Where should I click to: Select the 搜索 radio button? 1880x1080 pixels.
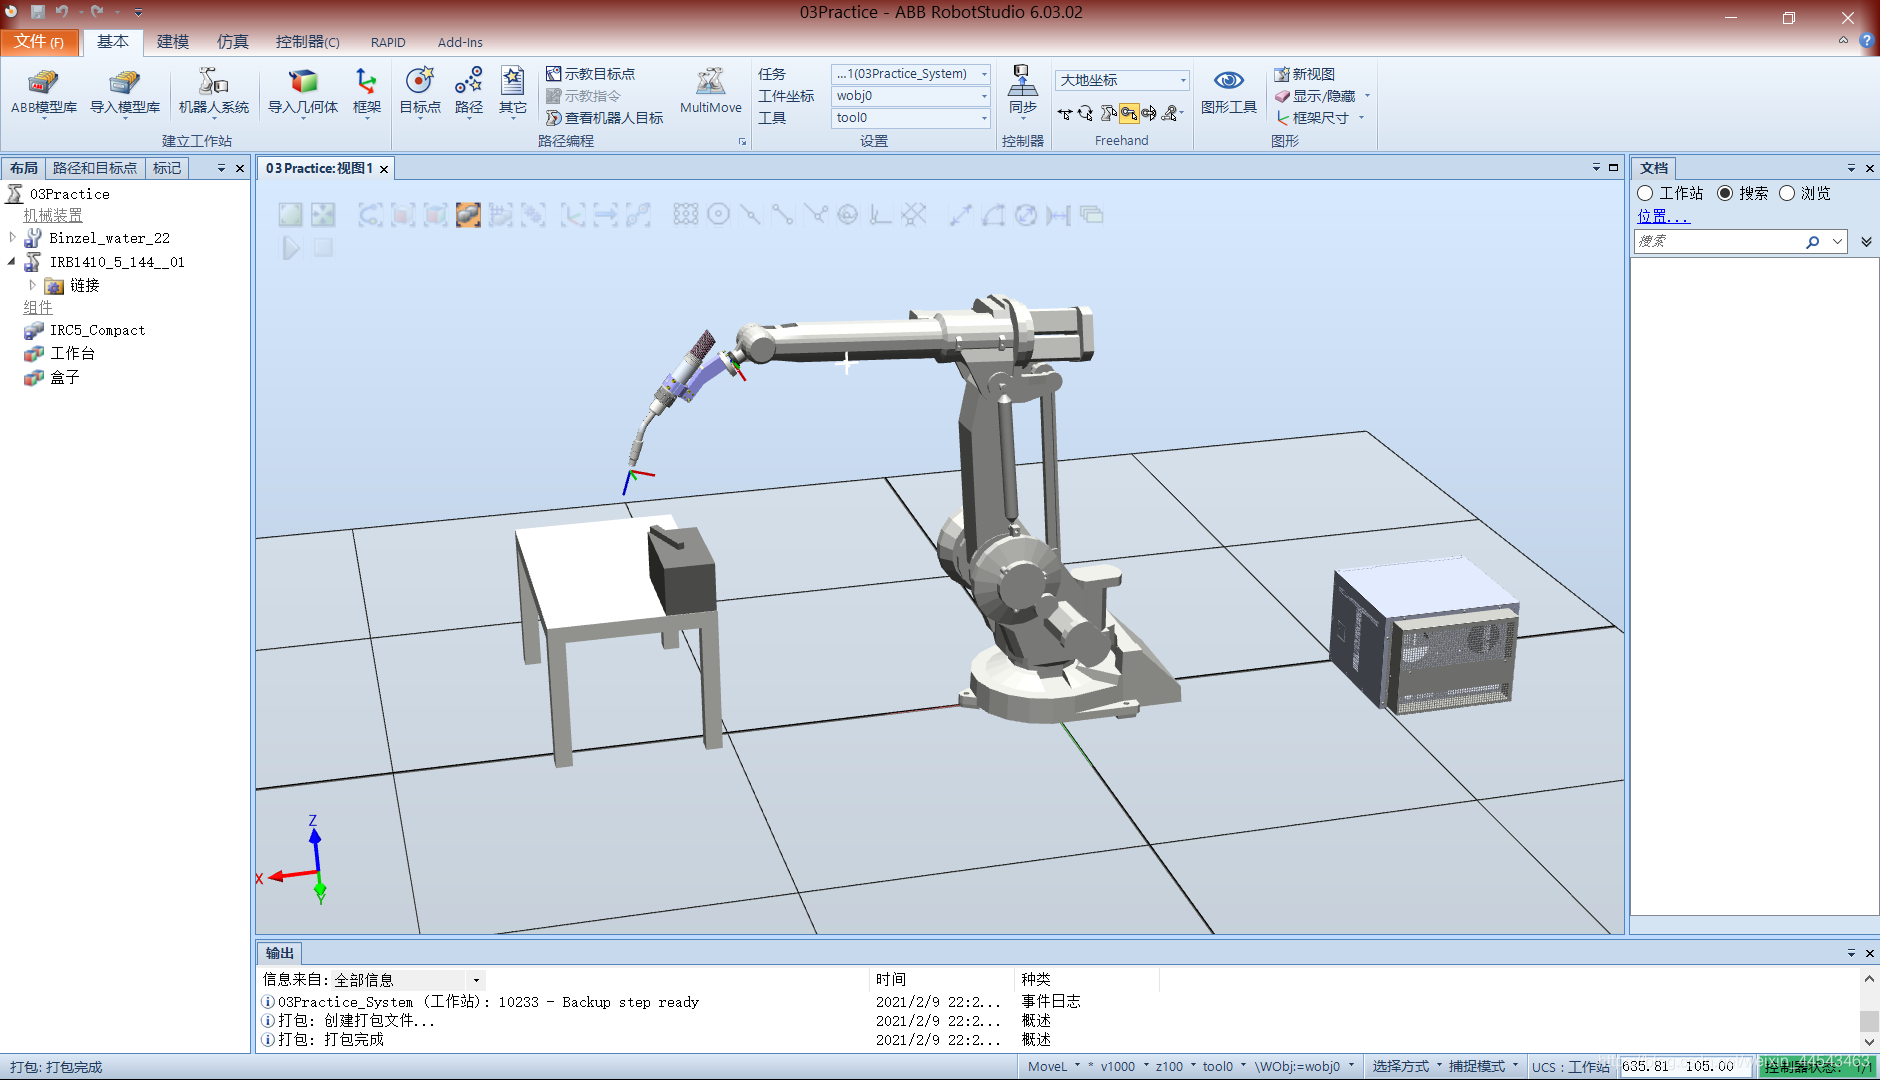pyautogui.click(x=1725, y=193)
